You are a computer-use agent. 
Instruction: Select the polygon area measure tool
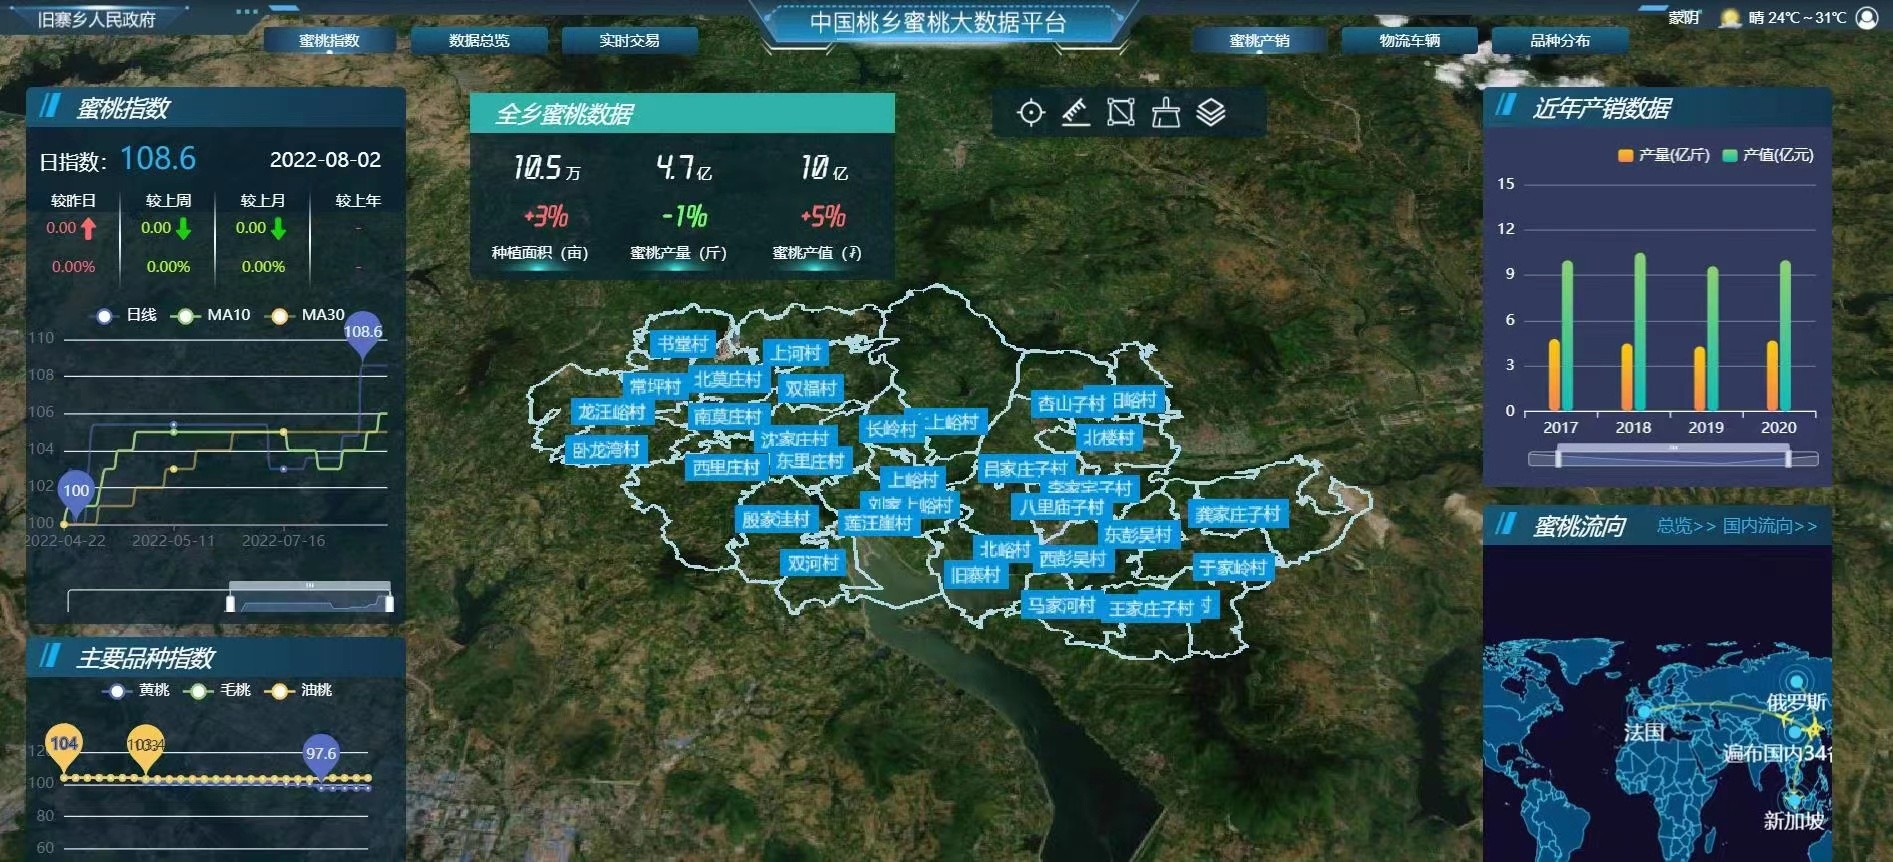[1121, 113]
